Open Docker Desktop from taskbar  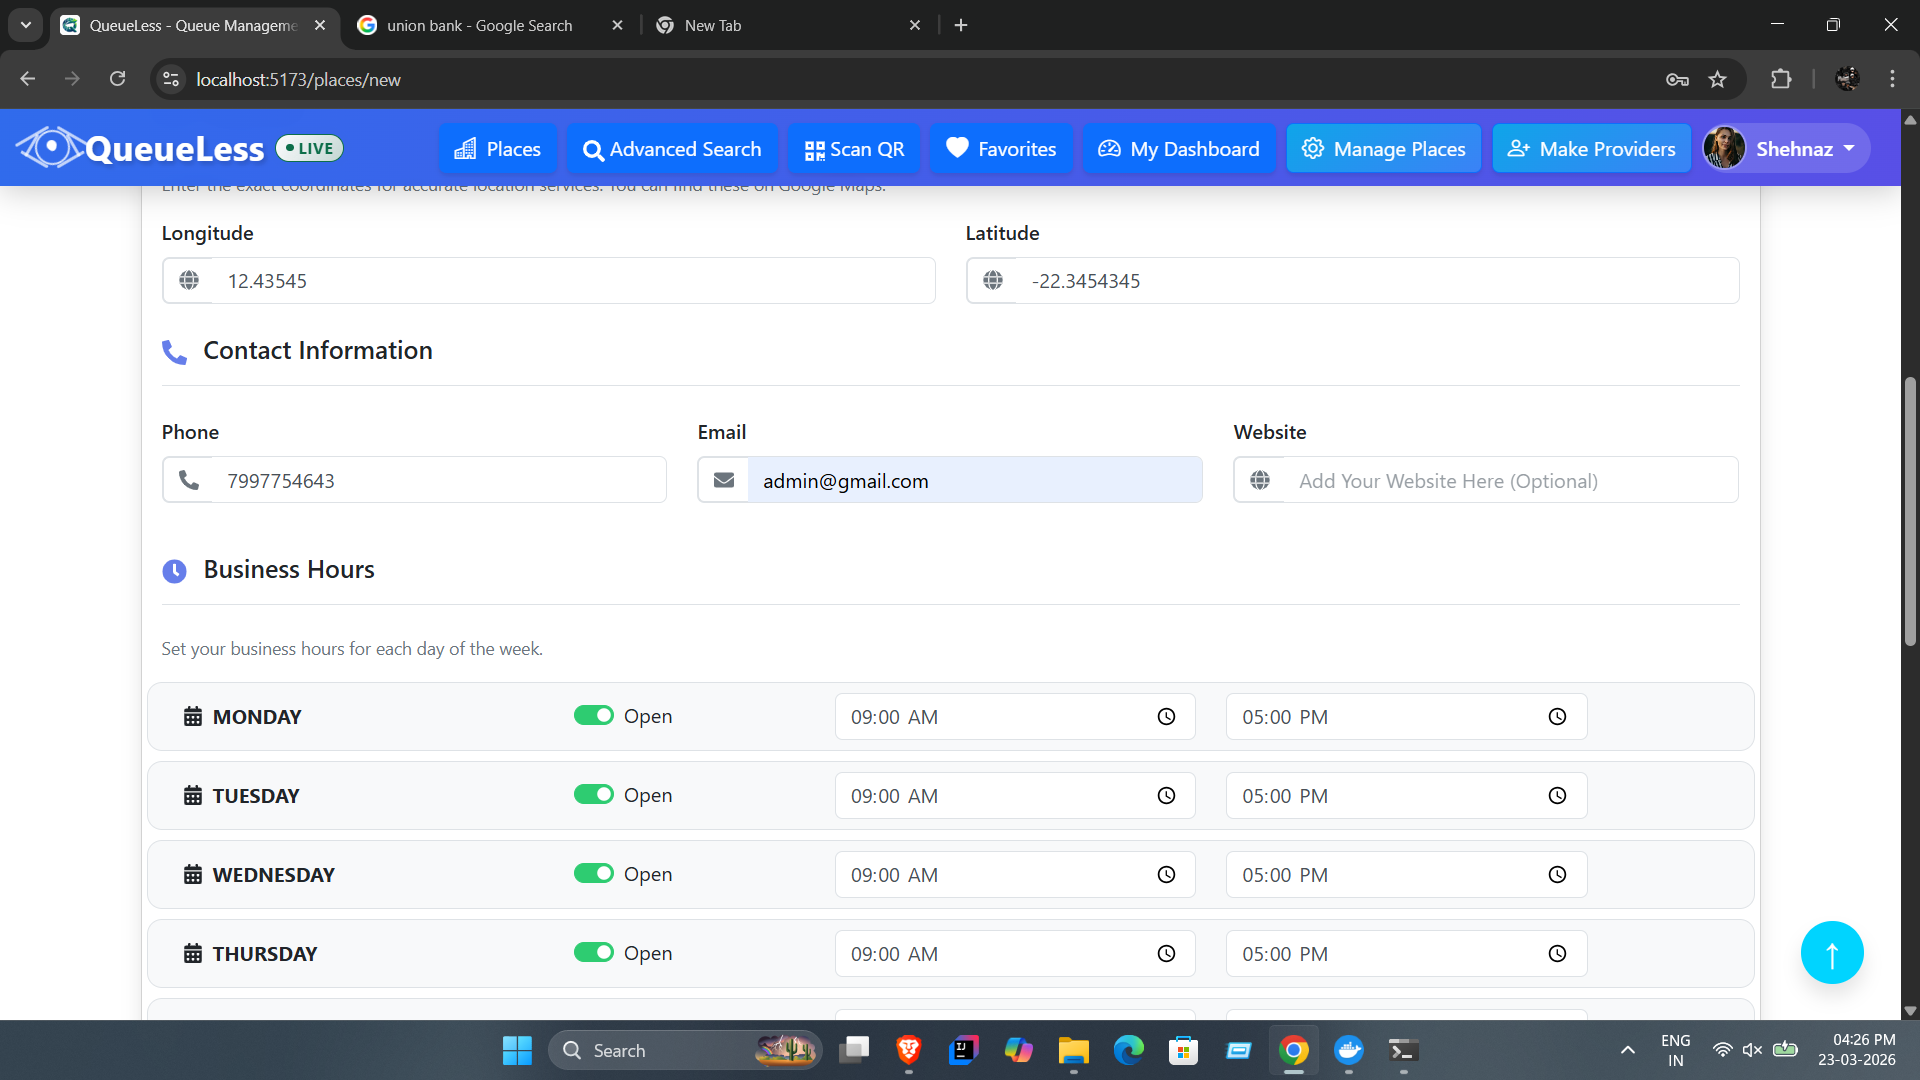pos(1348,1050)
